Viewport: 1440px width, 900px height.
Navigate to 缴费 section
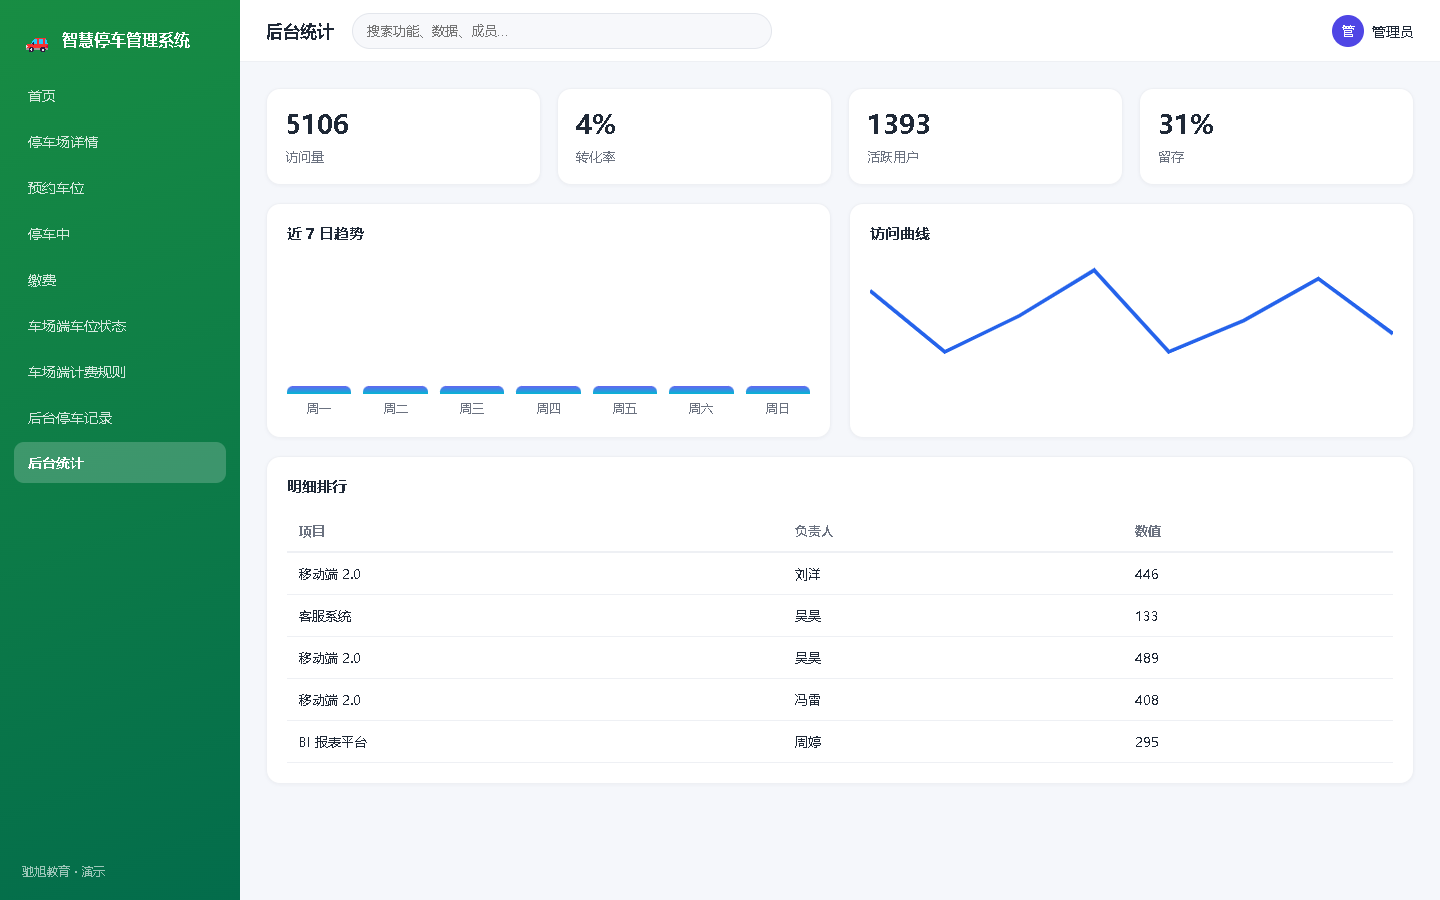click(x=120, y=280)
